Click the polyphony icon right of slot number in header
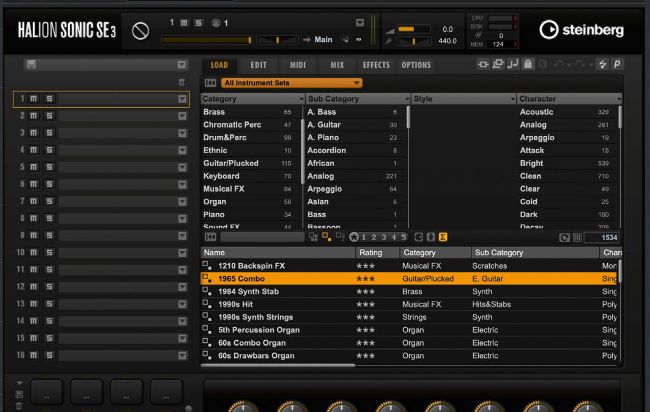The width and height of the screenshot is (650, 412). click(216, 23)
